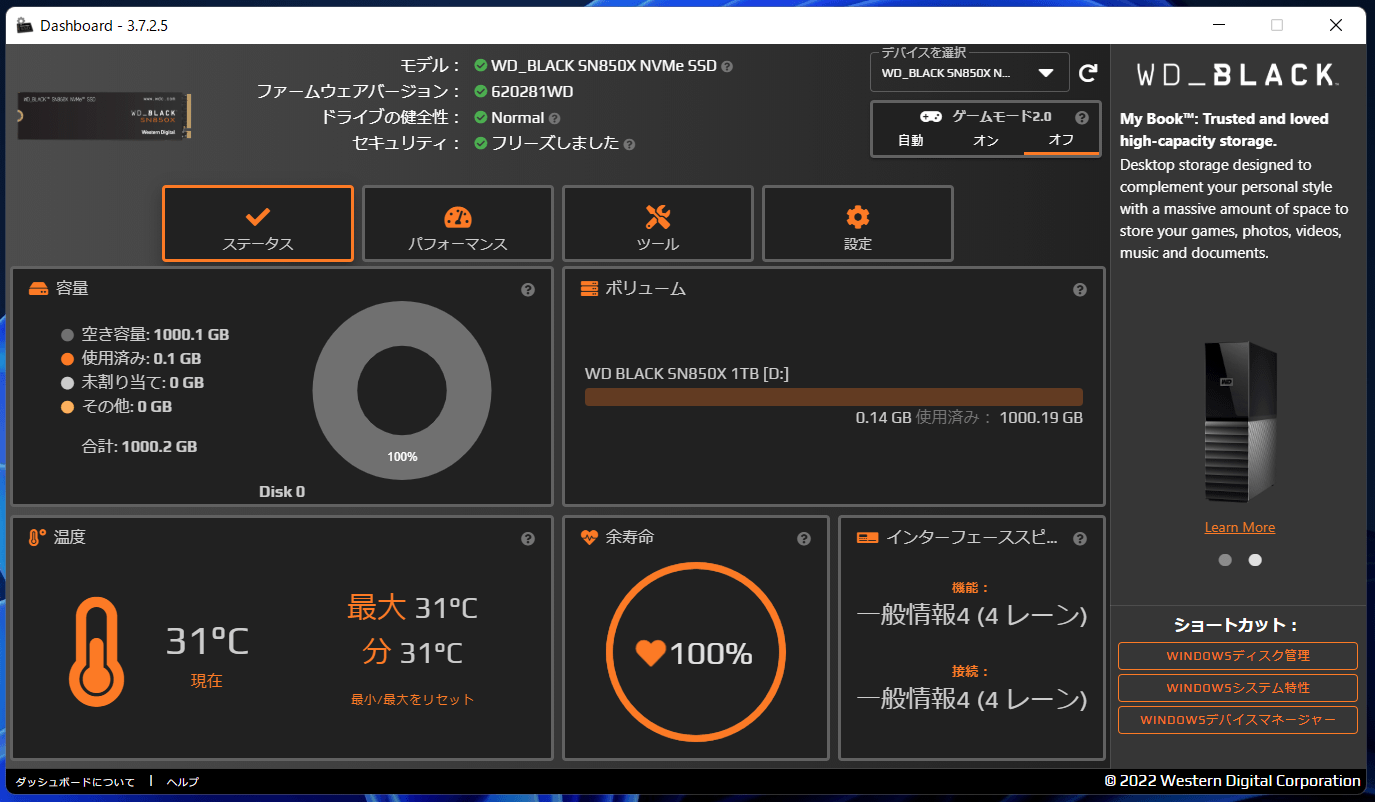Click the gamepad icon in ゲームモード2.0
The height and width of the screenshot is (802, 1375).
931,117
